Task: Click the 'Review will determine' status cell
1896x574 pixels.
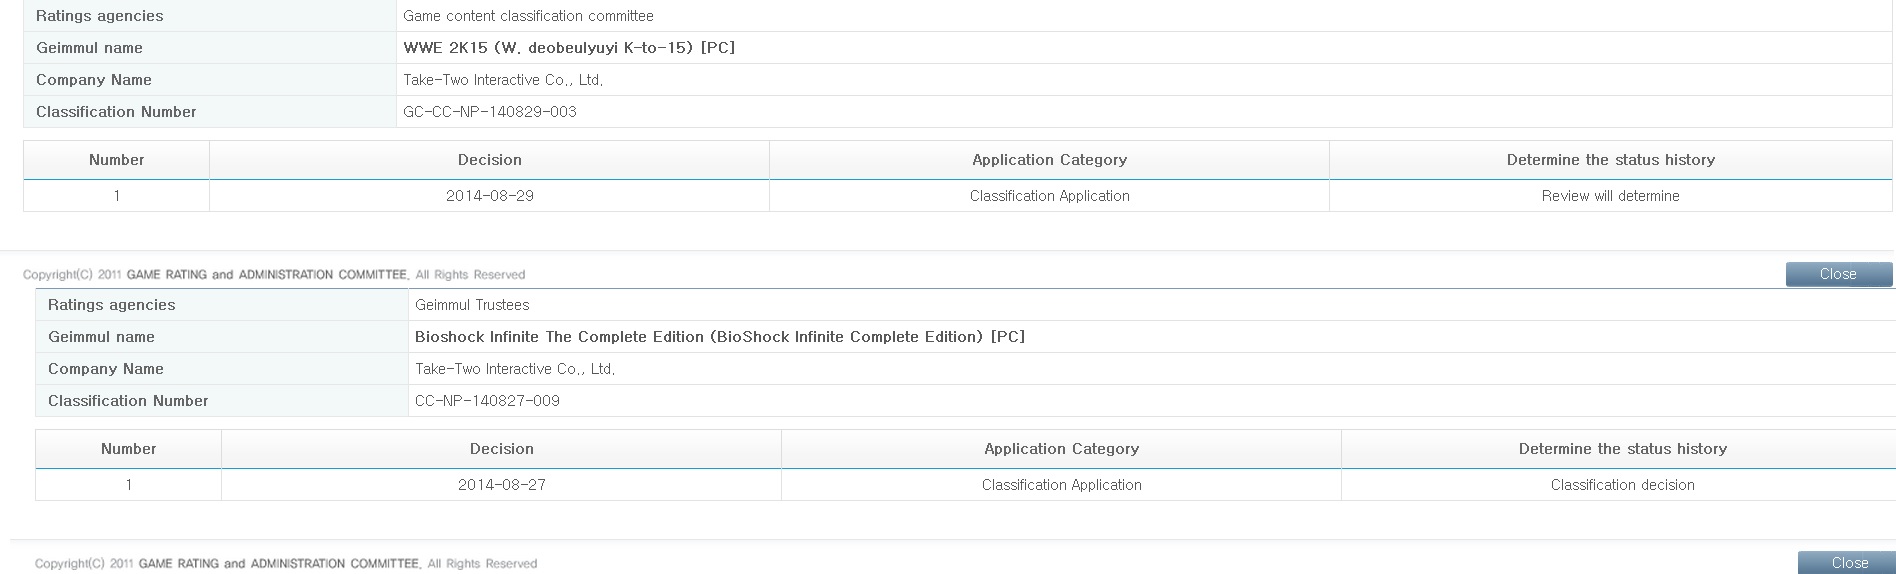Action: click(x=1610, y=196)
